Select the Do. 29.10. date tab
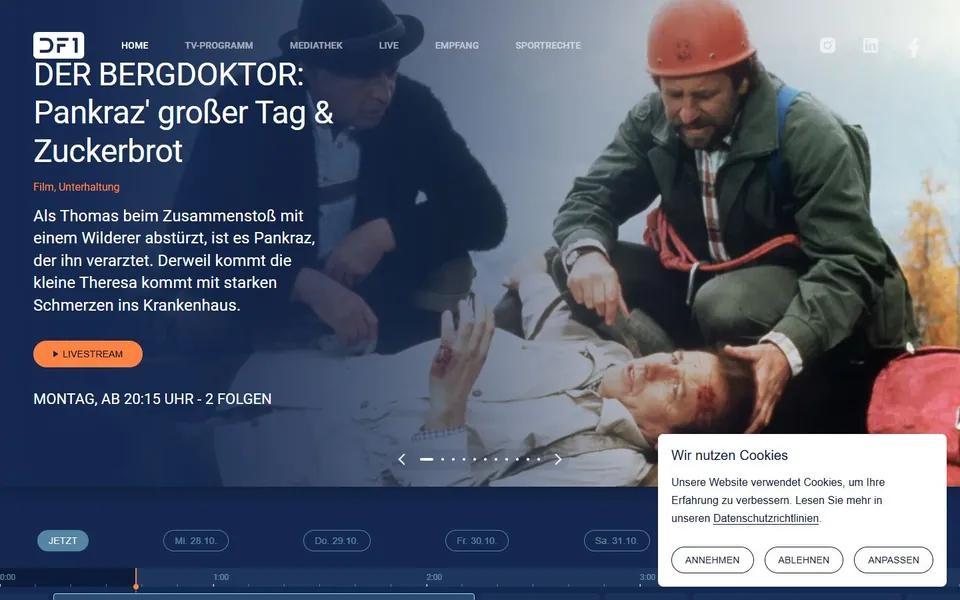 (337, 541)
